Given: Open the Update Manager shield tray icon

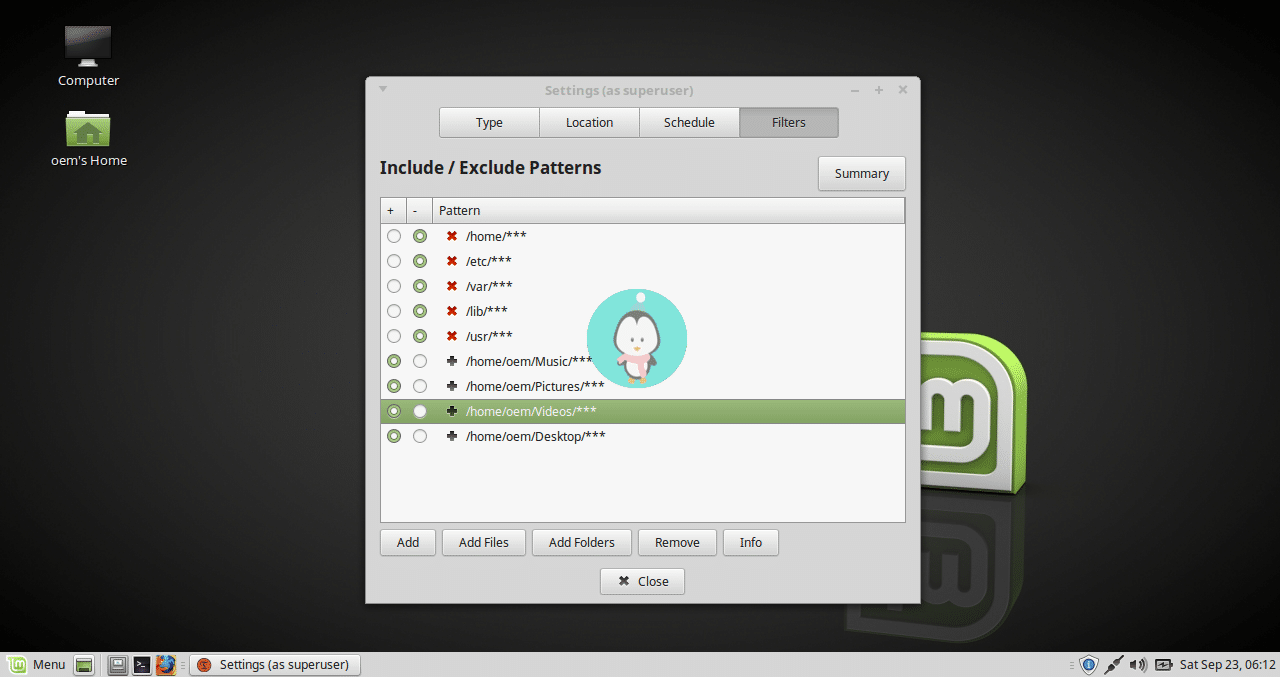Looking at the screenshot, I should tap(1089, 664).
